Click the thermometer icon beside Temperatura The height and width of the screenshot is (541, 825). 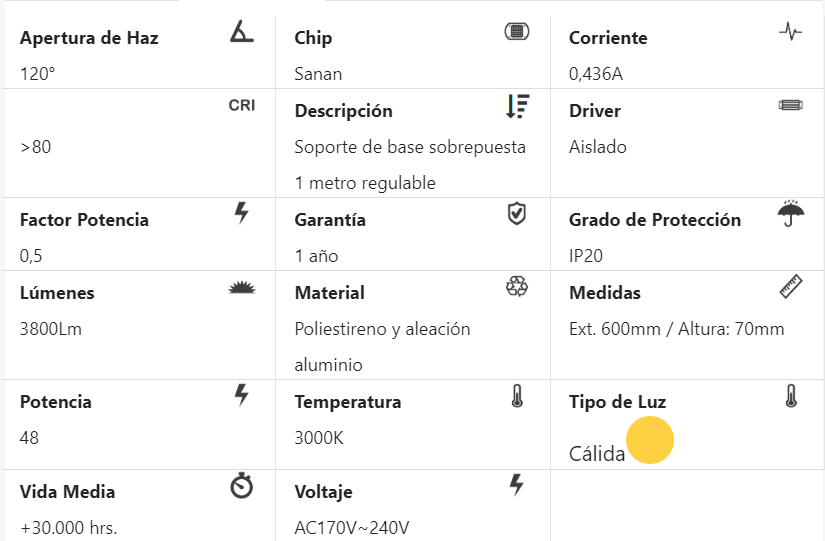click(516, 396)
